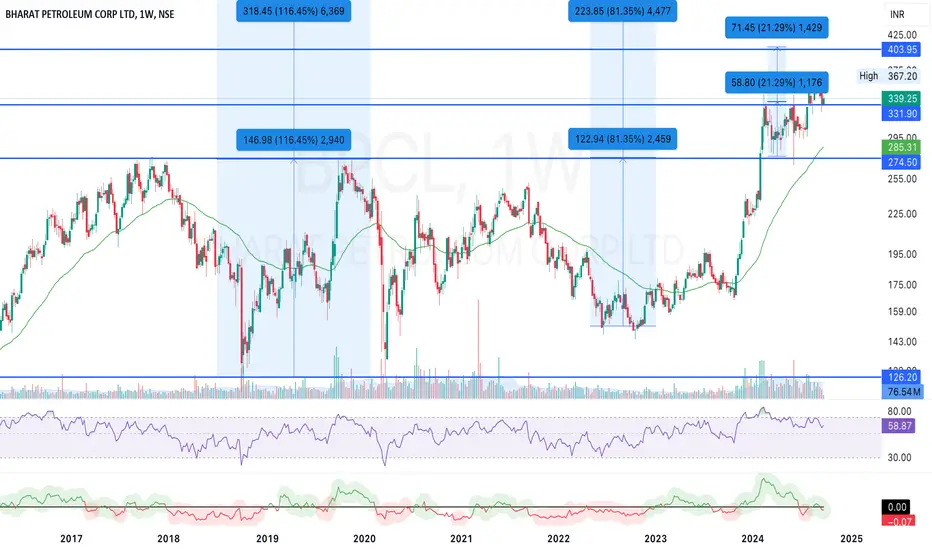Viewport: 932px width, 550px height.
Task: Select the 58.80 (21.29%) 1,176 measurement label
Action: pos(776,83)
